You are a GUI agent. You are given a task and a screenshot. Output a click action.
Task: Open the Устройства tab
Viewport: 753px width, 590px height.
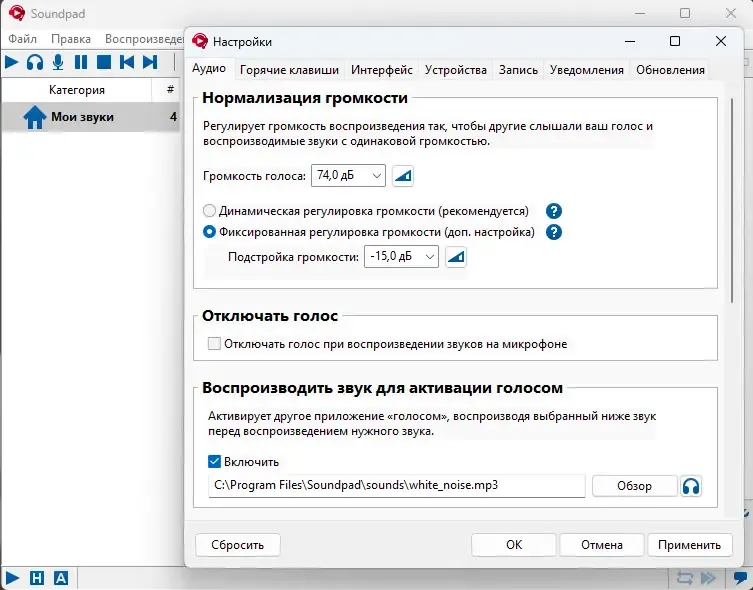click(455, 70)
